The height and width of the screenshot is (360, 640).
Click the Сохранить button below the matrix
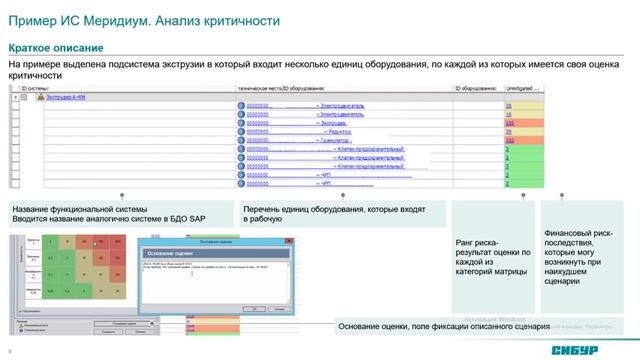[109, 331]
